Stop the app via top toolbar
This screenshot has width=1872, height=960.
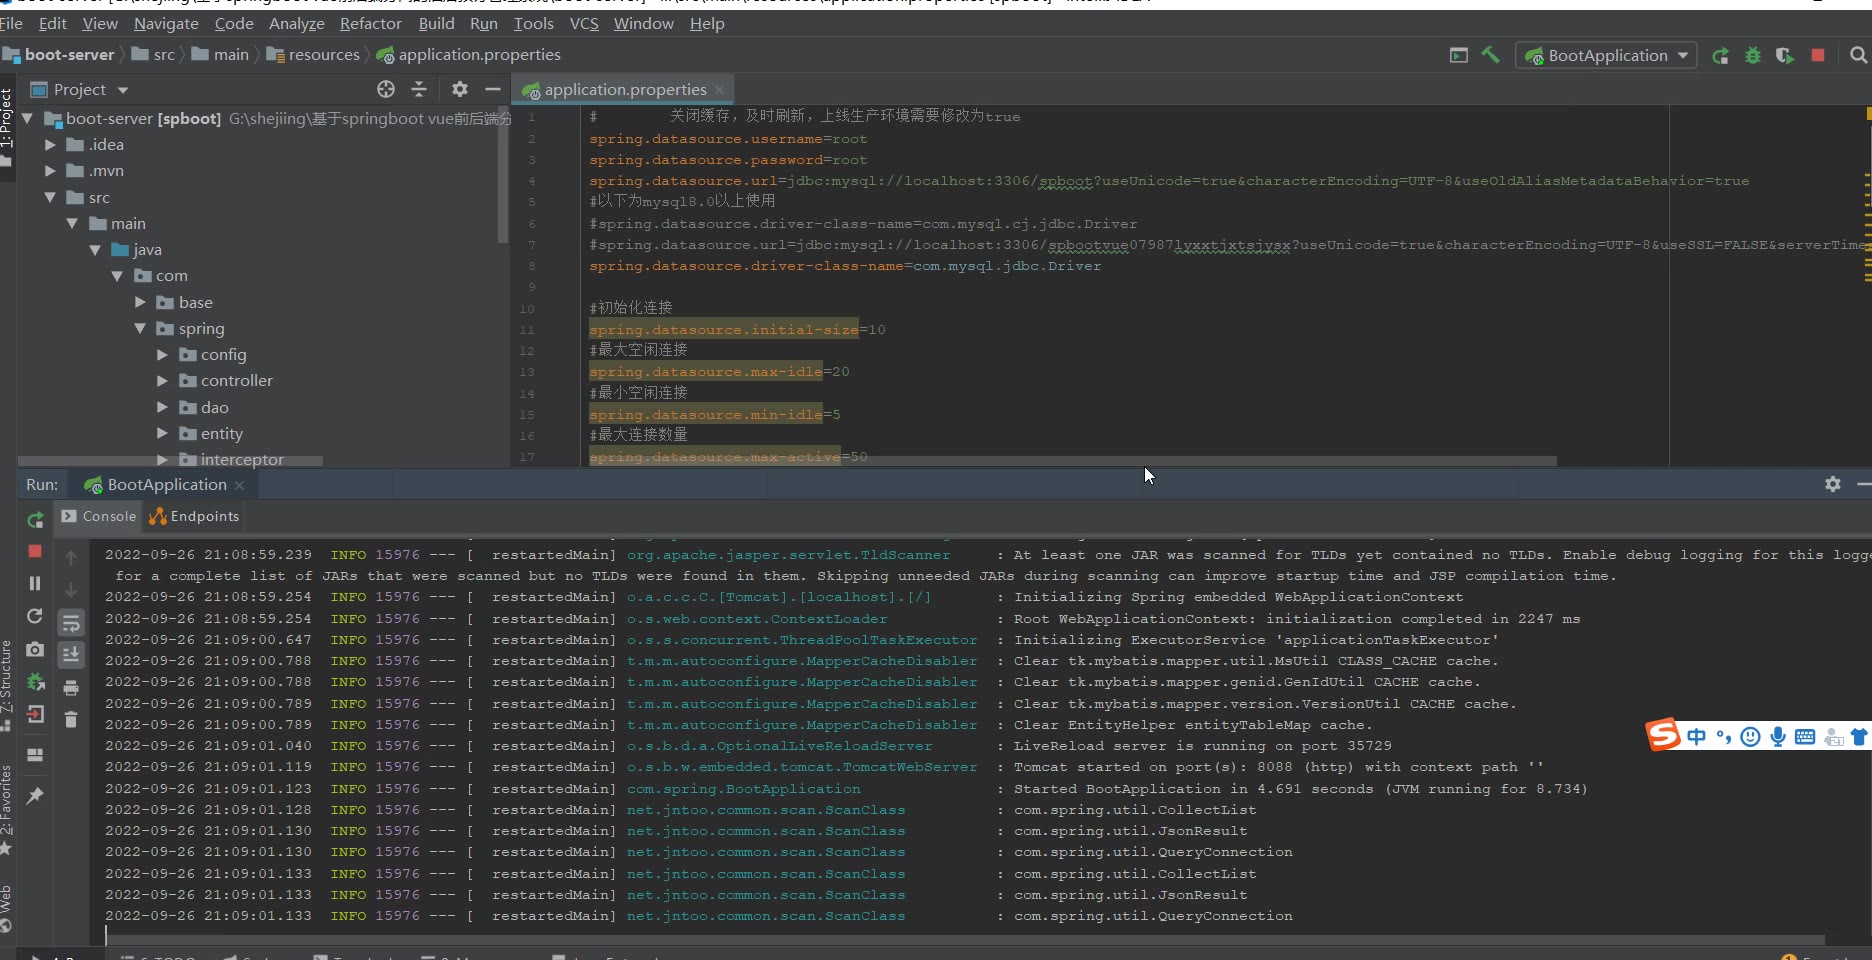point(1818,56)
